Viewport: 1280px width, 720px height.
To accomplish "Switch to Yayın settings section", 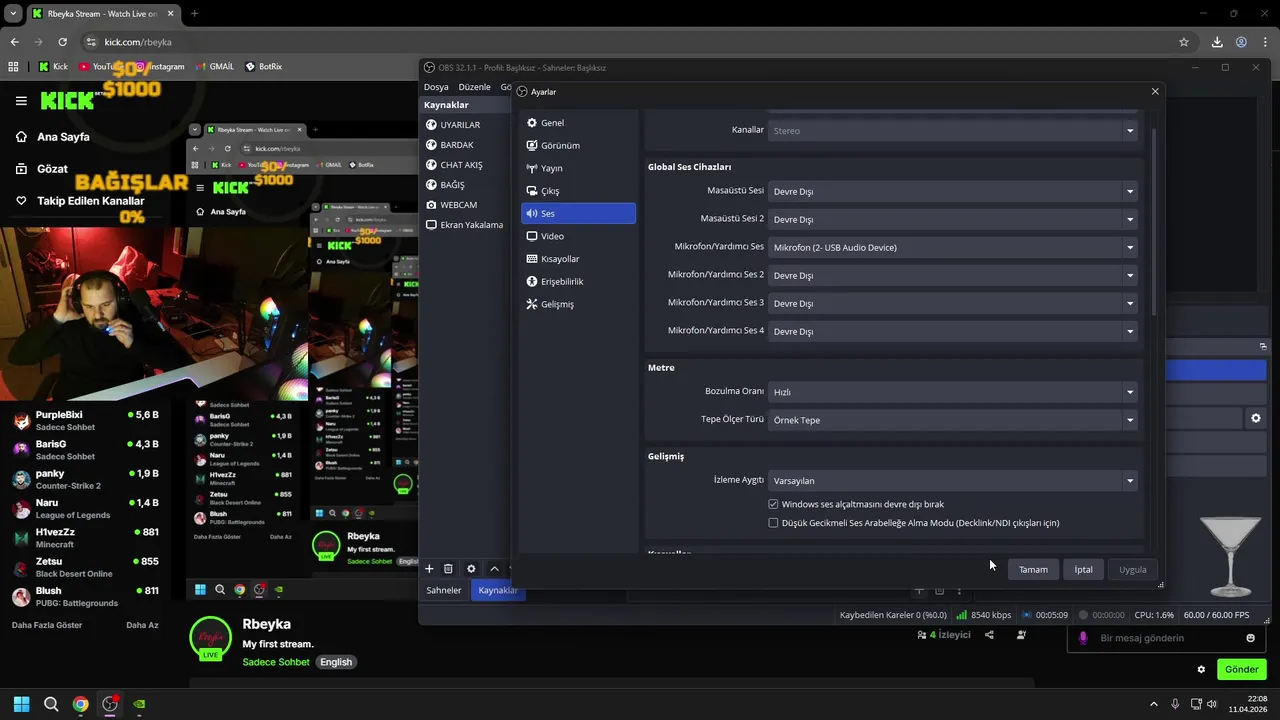I will [x=578, y=168].
